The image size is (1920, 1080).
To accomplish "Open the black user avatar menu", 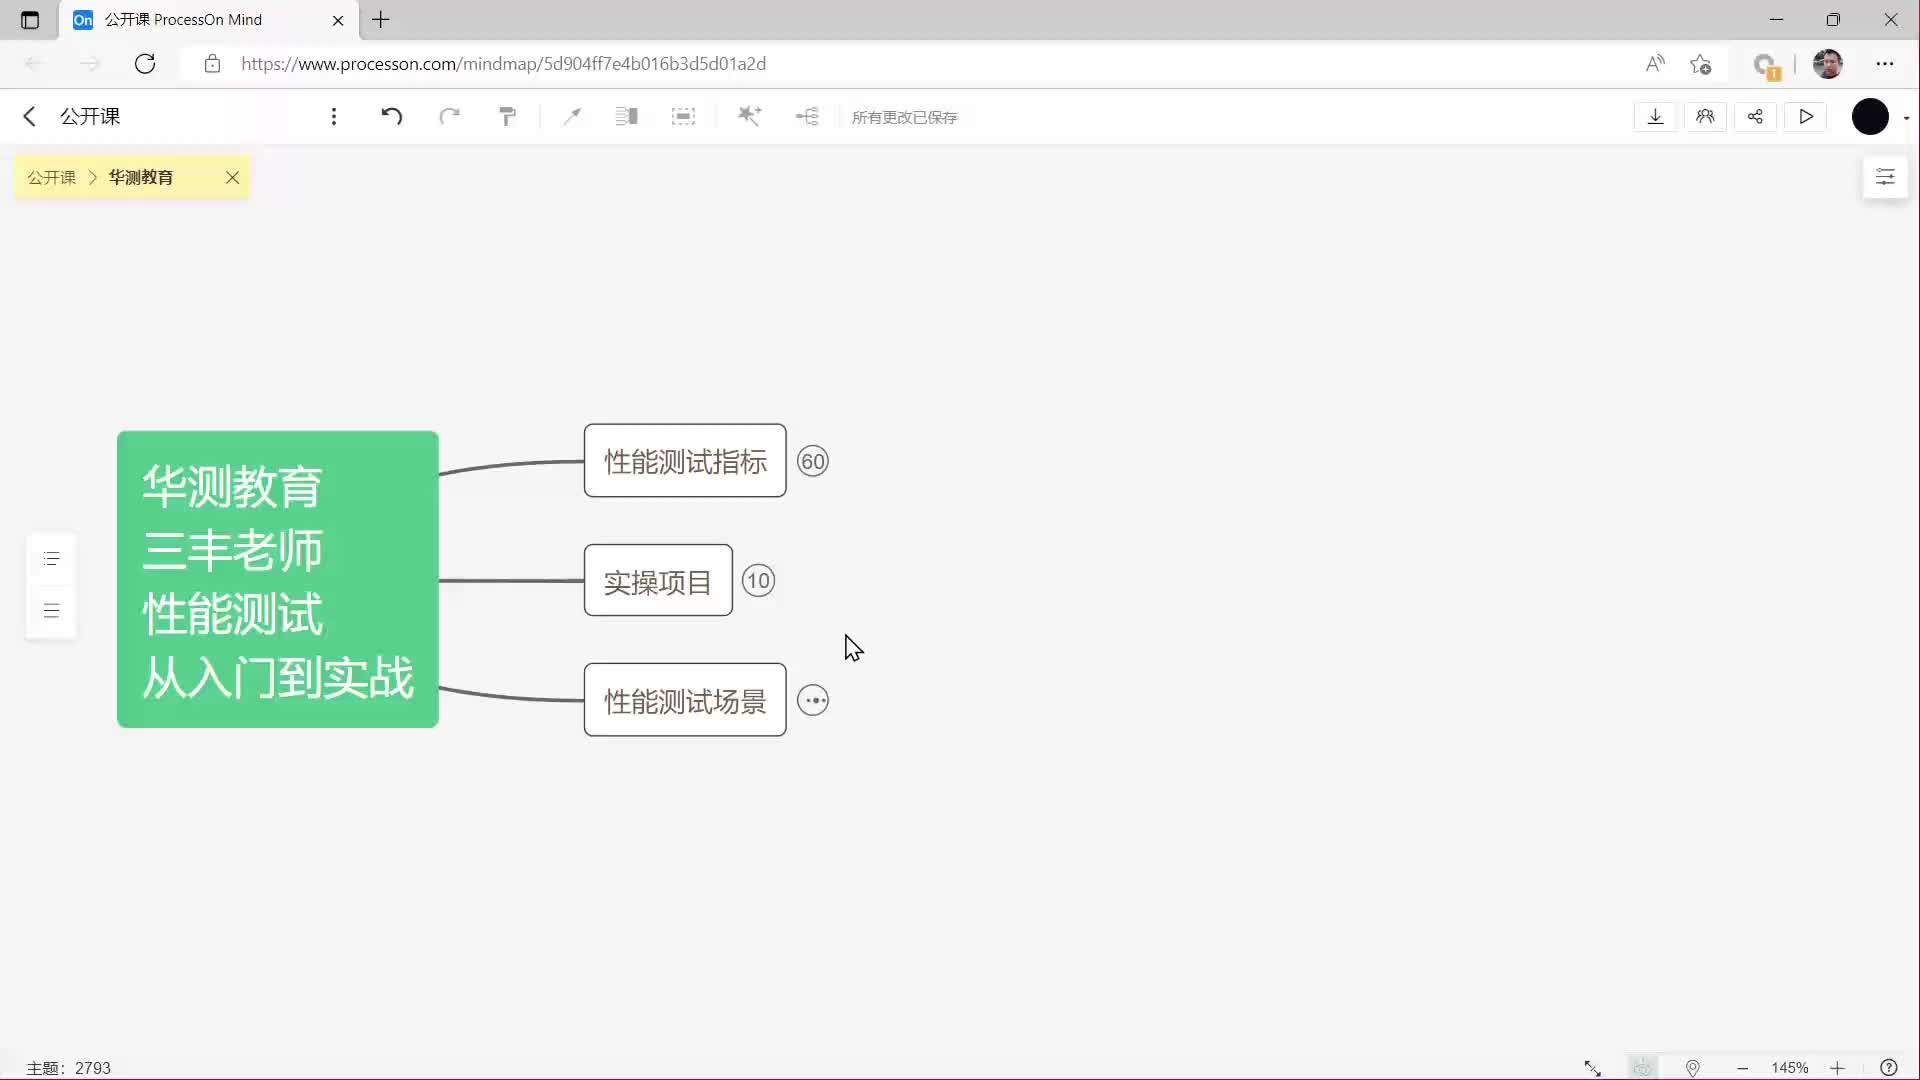I will pos(1871,117).
